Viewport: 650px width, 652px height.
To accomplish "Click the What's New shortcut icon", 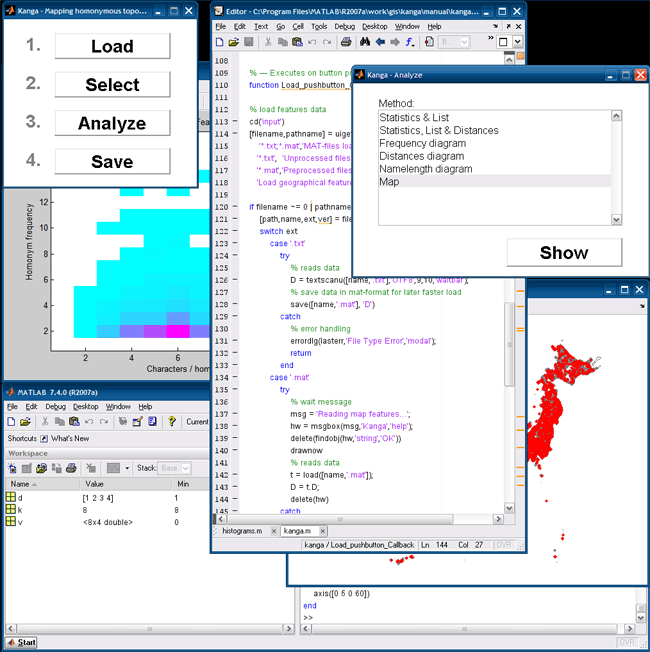I will tap(44, 438).
